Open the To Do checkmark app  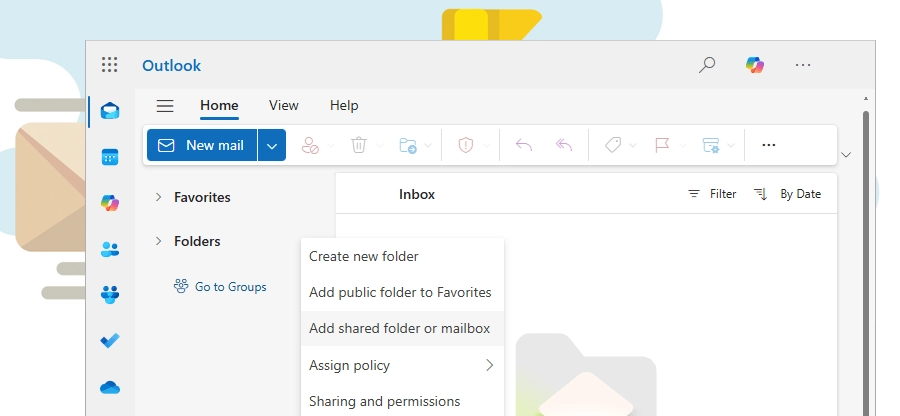[110, 341]
